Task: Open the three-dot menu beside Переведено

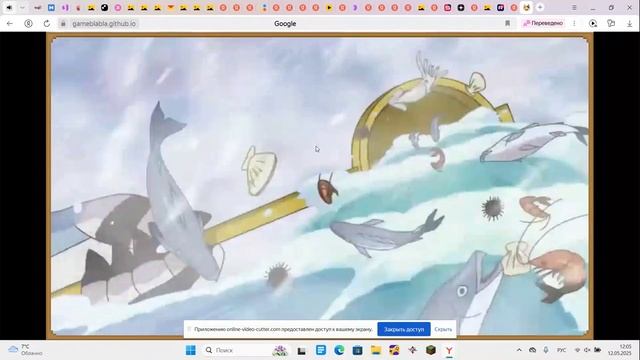Action: 574,23
